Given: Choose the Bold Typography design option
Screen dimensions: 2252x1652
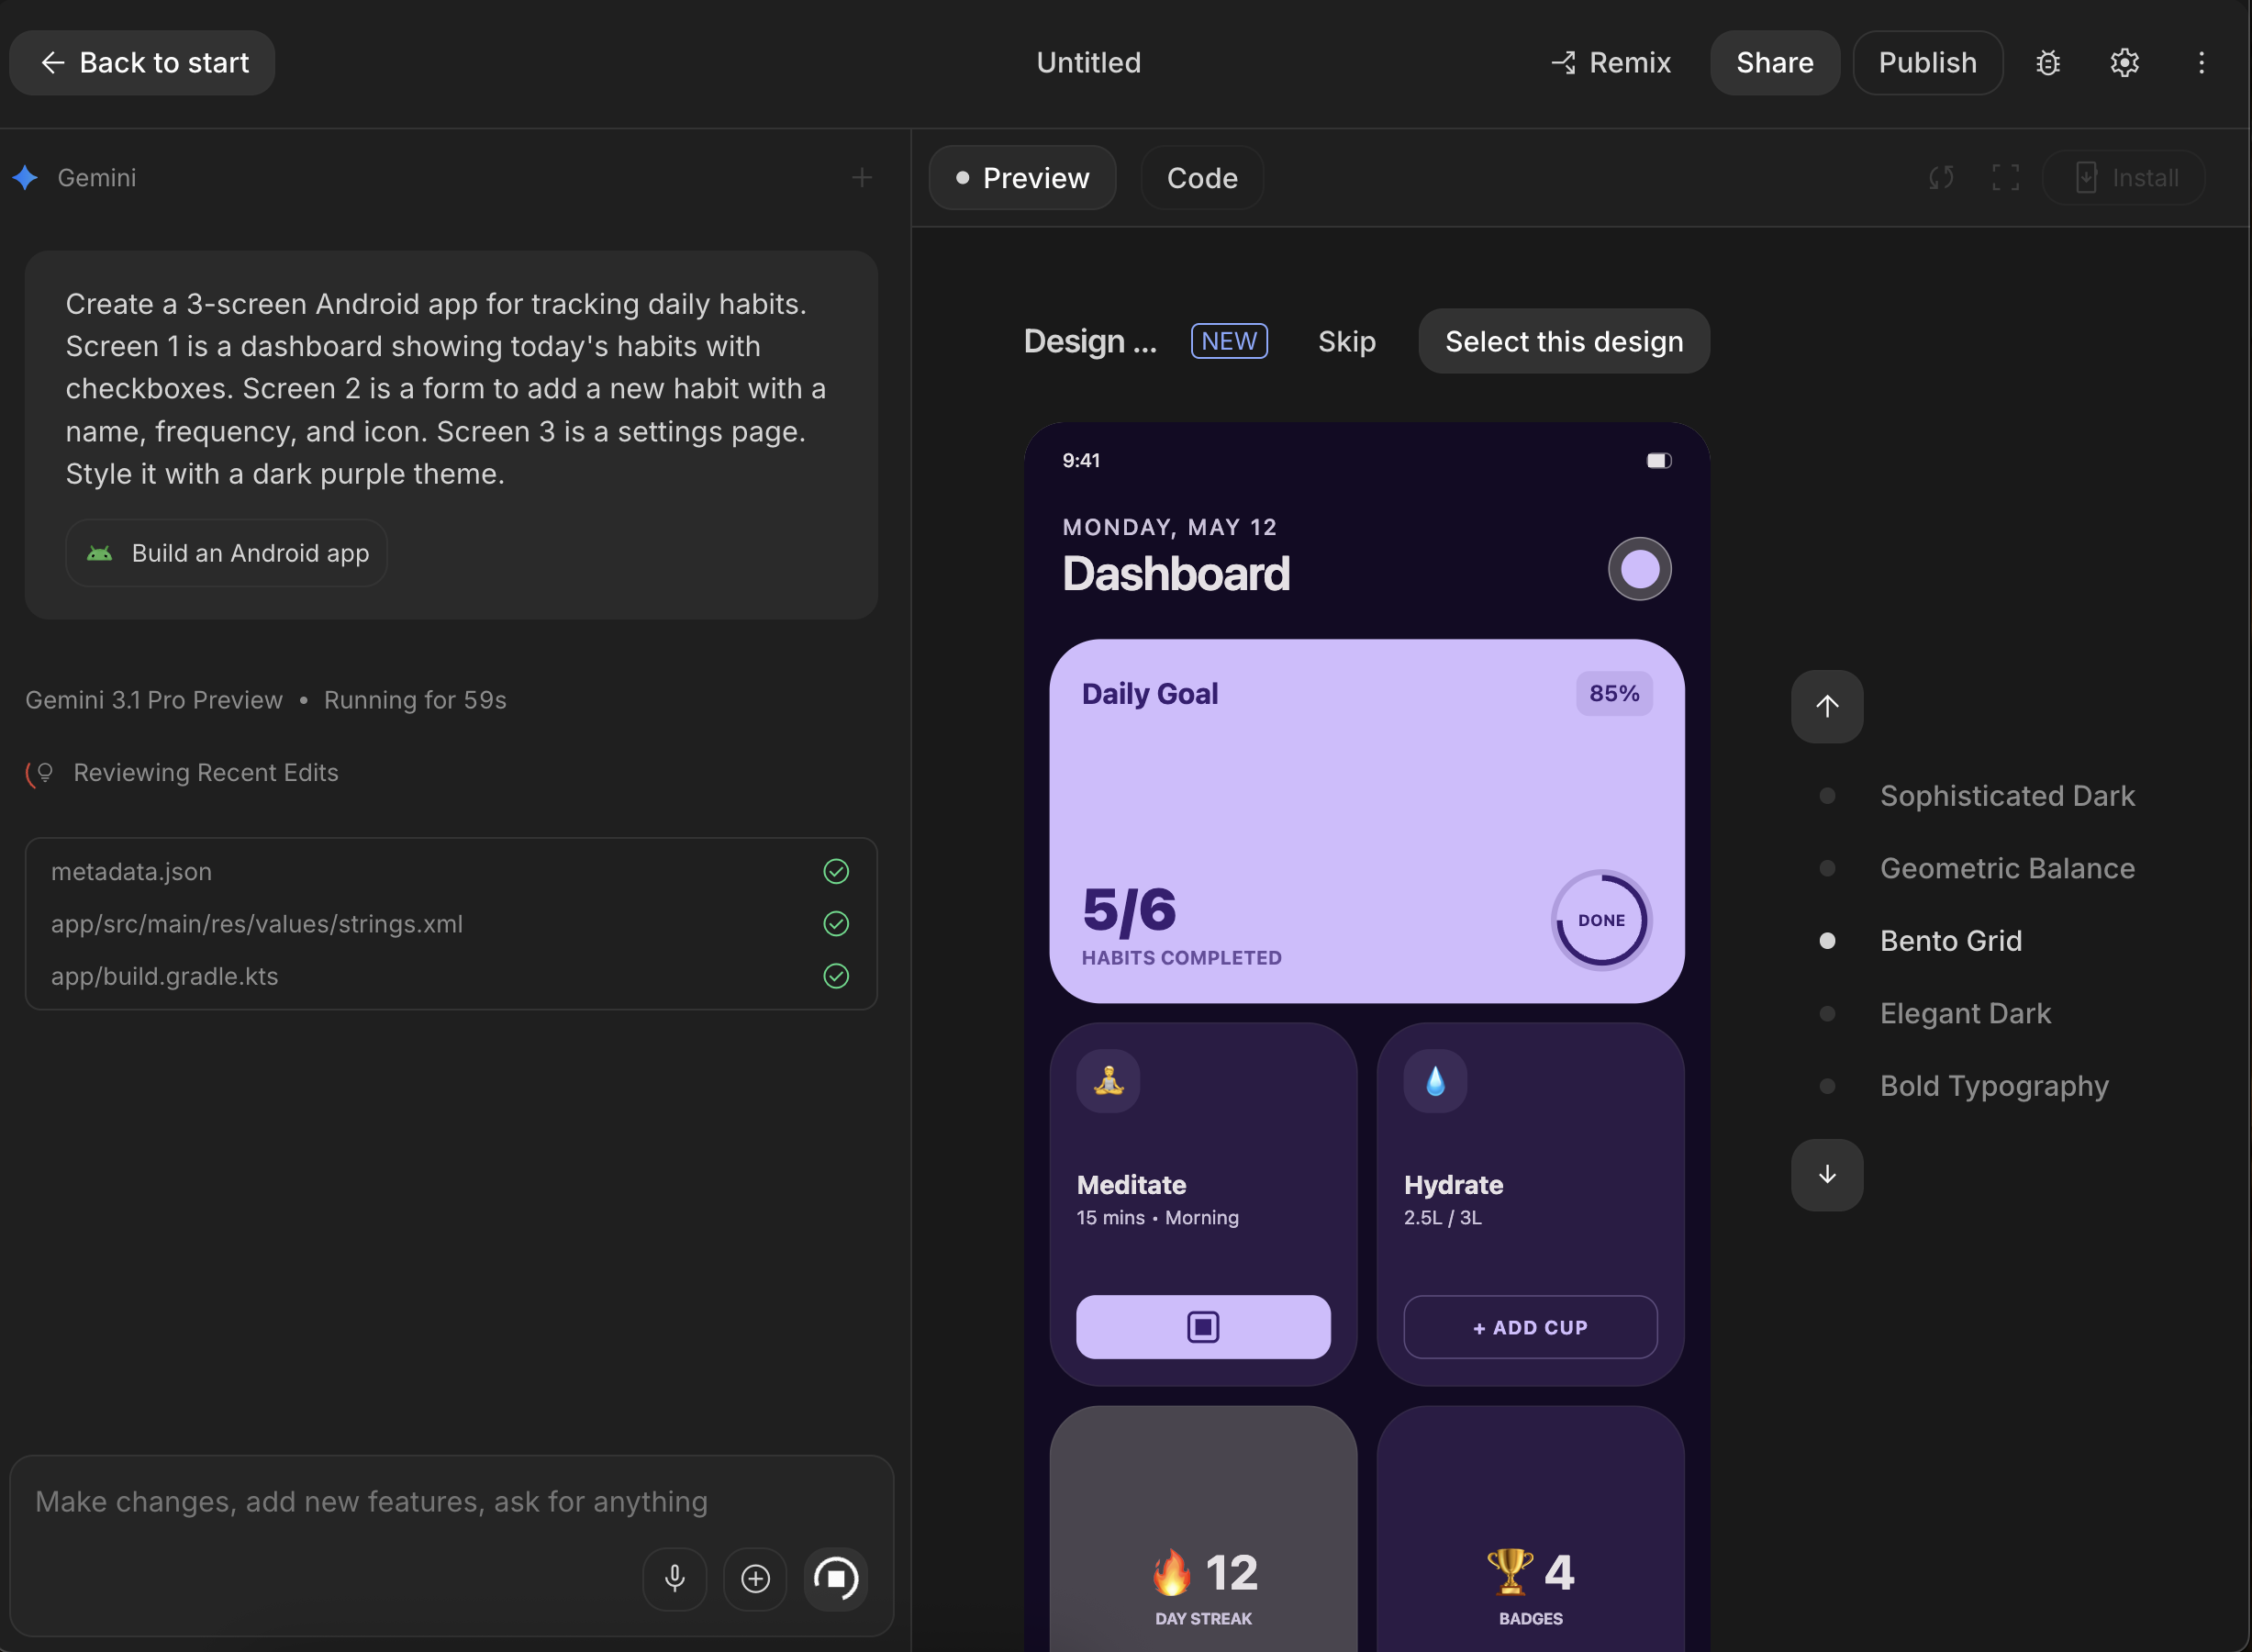Looking at the screenshot, I should pyautogui.click(x=1993, y=1086).
